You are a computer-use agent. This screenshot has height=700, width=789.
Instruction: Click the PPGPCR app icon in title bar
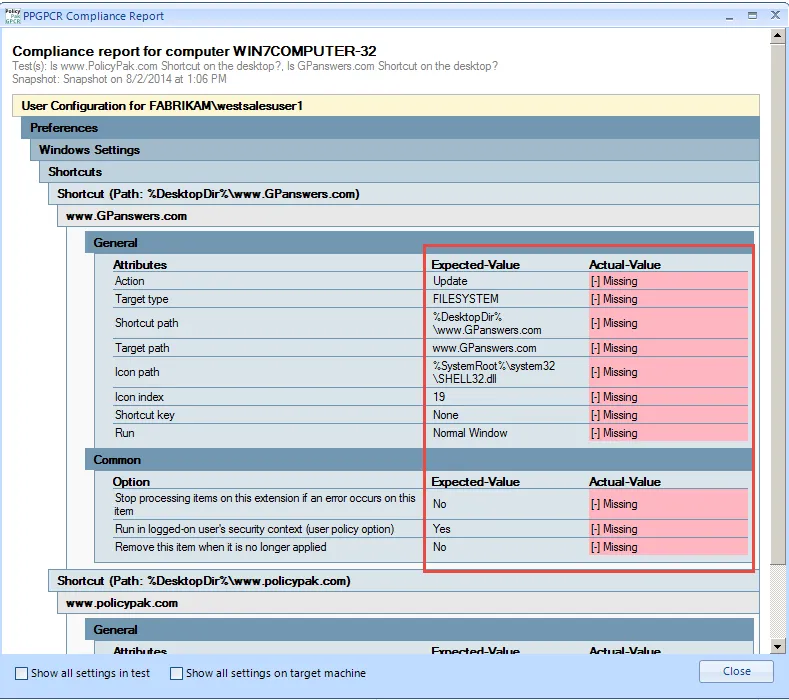[13, 16]
